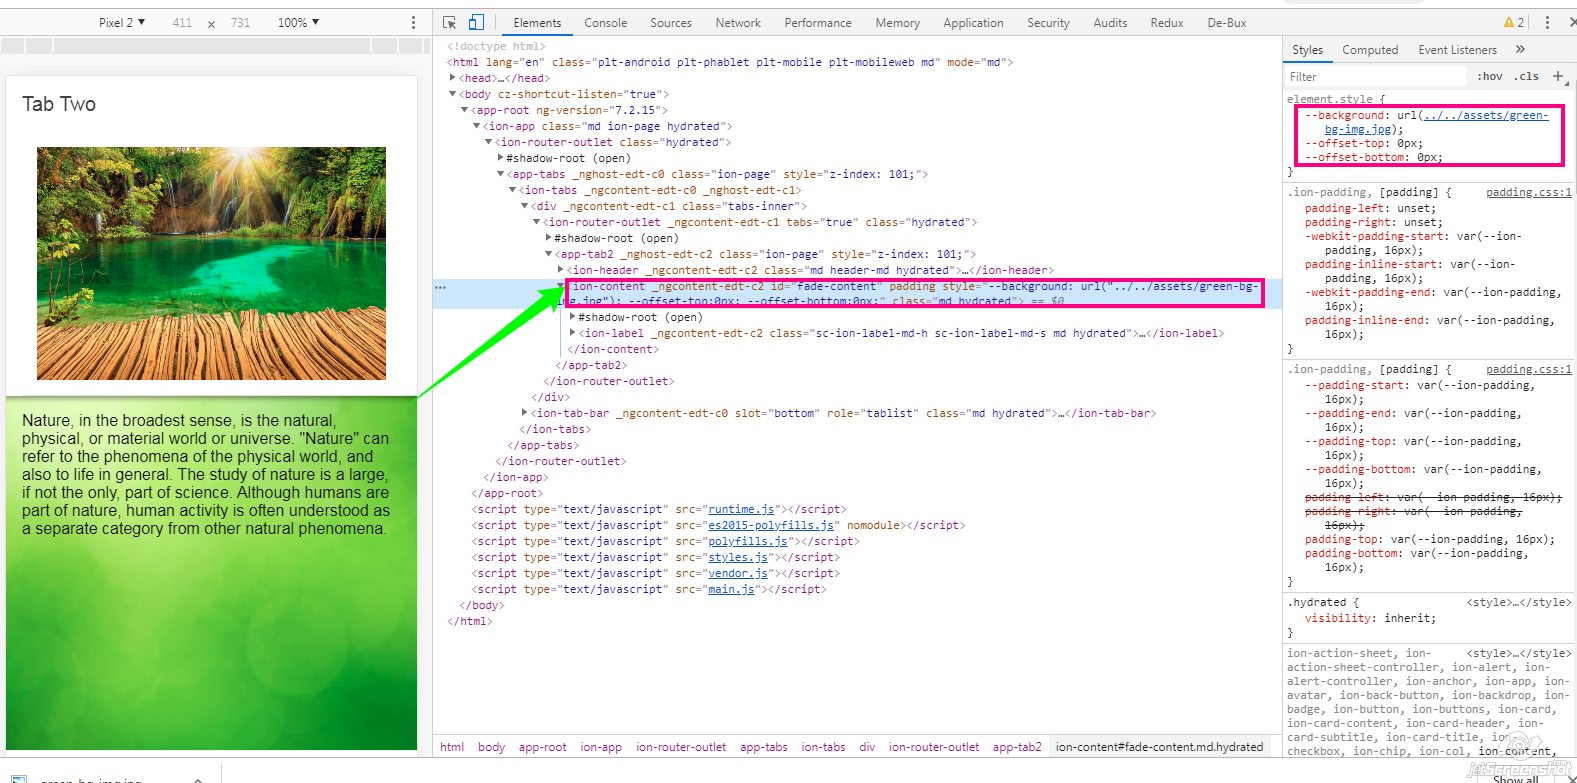Viewport: 1577px width, 783px height.
Task: Click the ellipsis gutter beside ion-content row
Action: click(440, 287)
